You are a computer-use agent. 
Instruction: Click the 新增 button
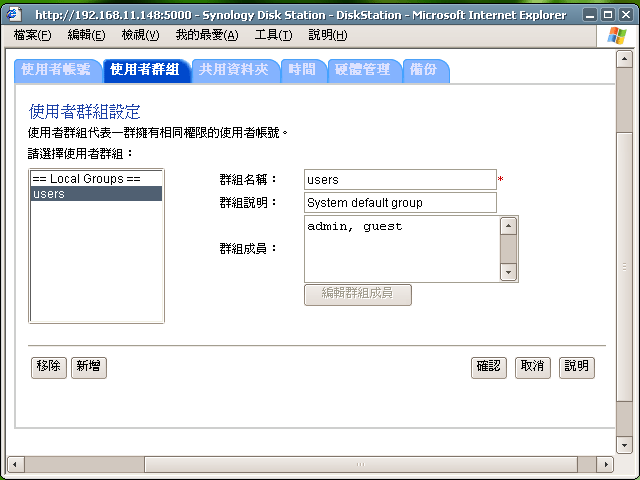(x=89, y=367)
